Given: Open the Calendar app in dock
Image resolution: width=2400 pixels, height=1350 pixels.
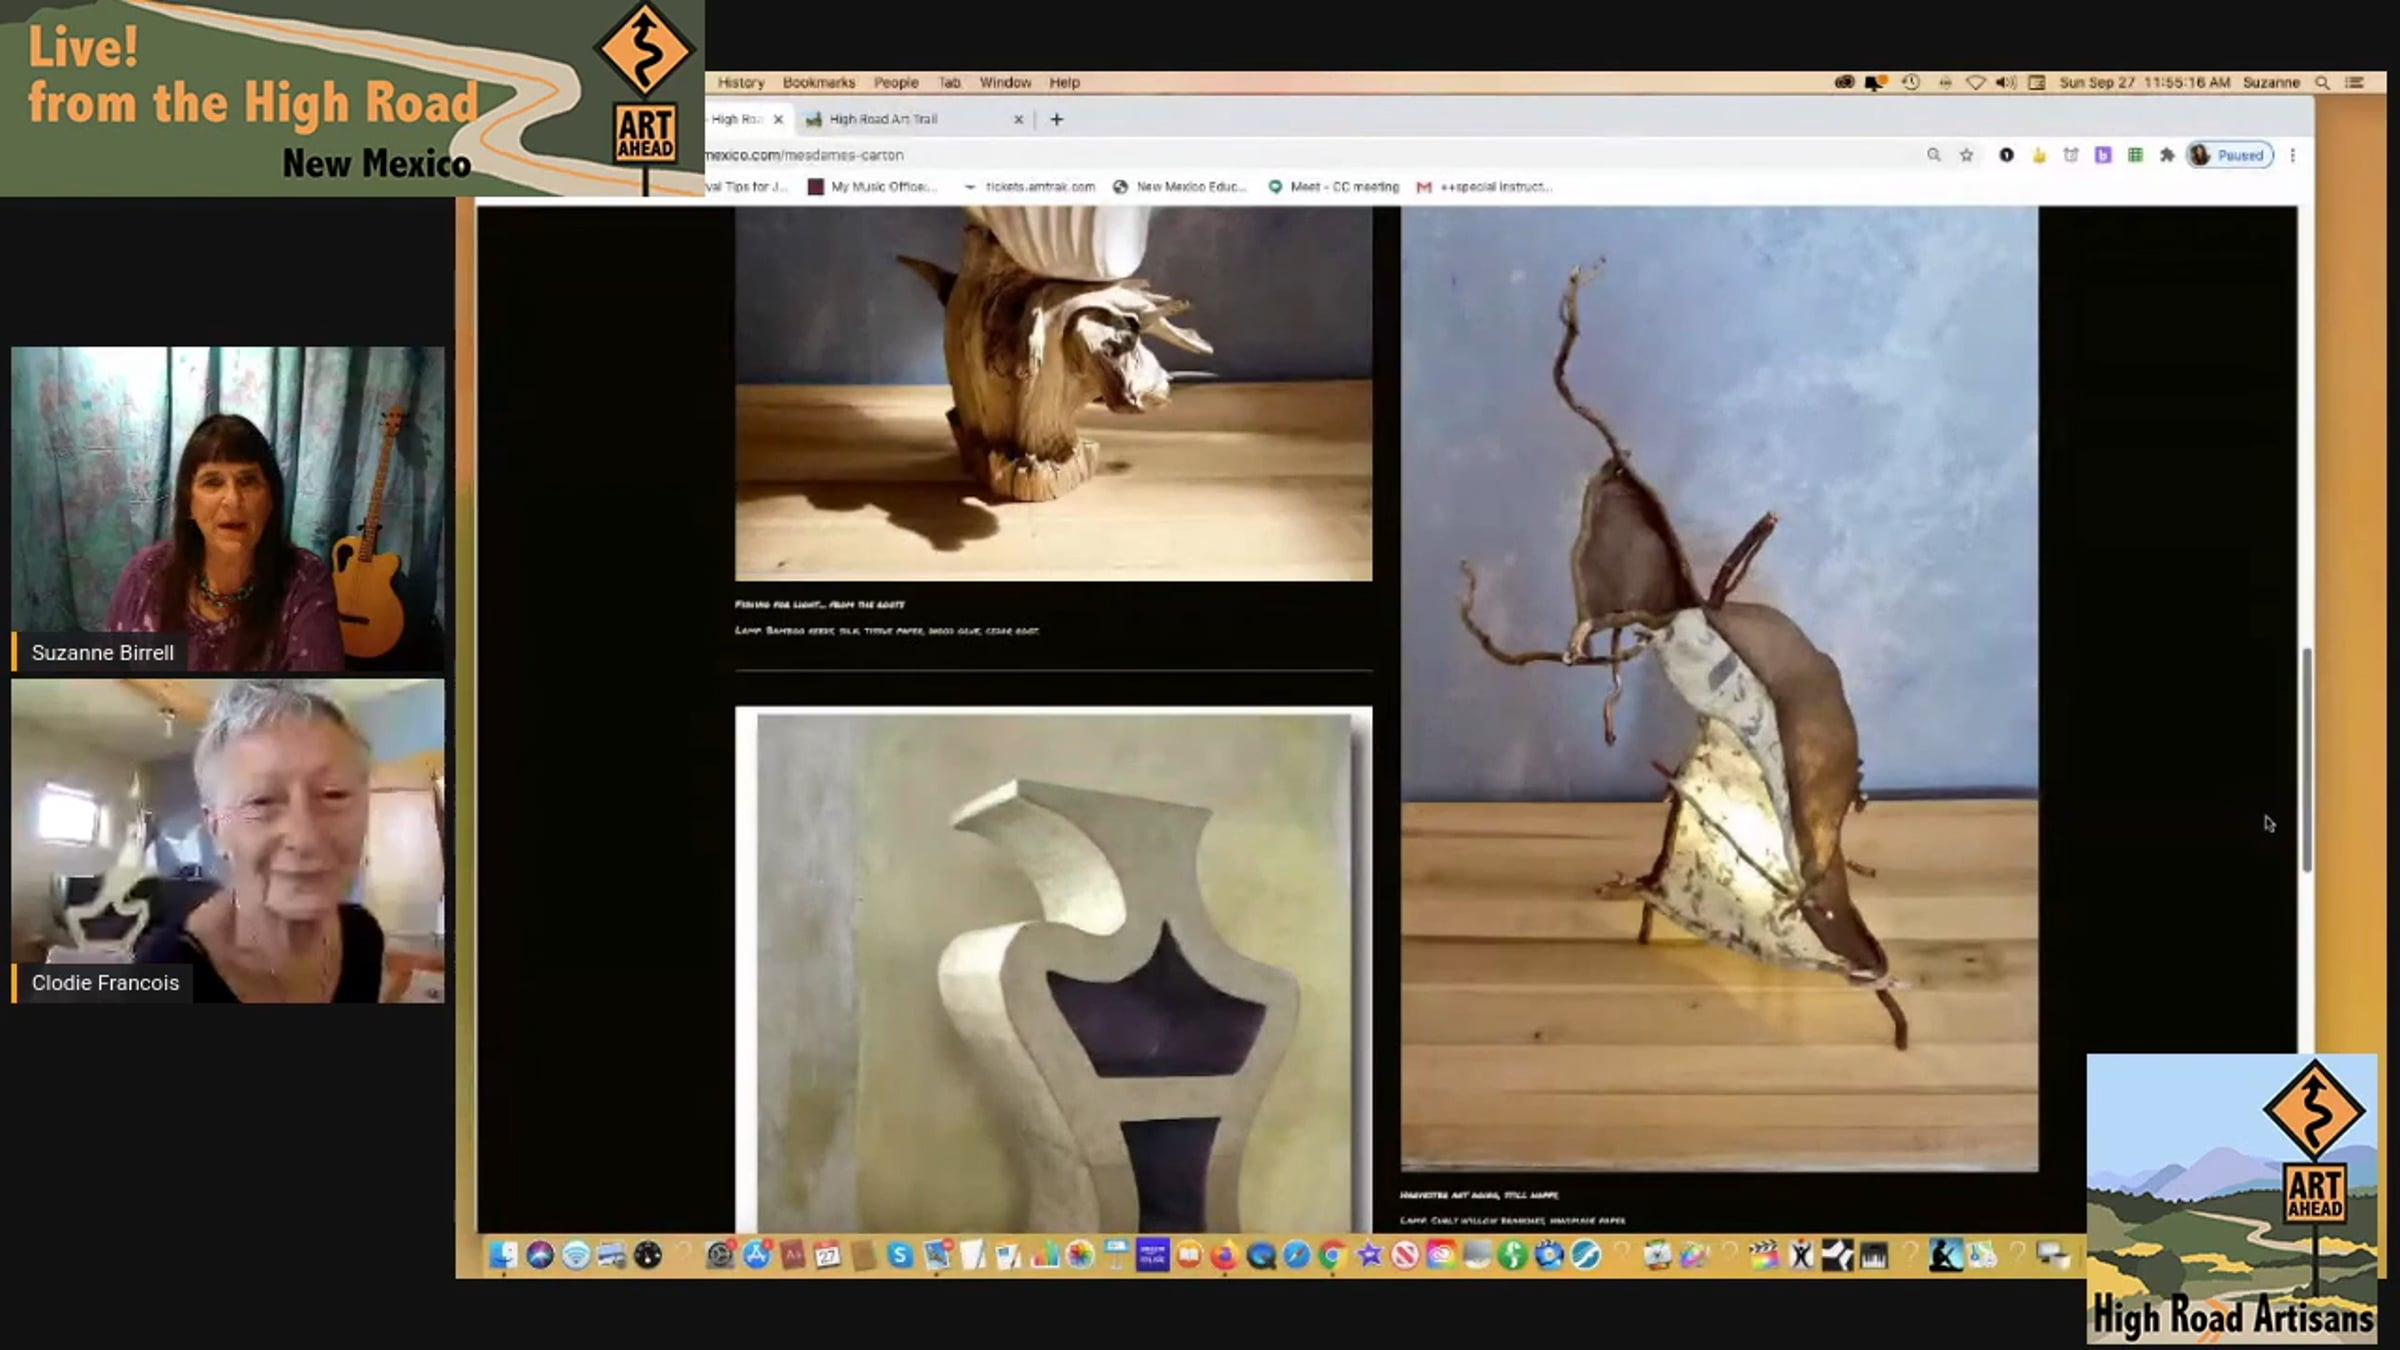Looking at the screenshot, I should [828, 1255].
